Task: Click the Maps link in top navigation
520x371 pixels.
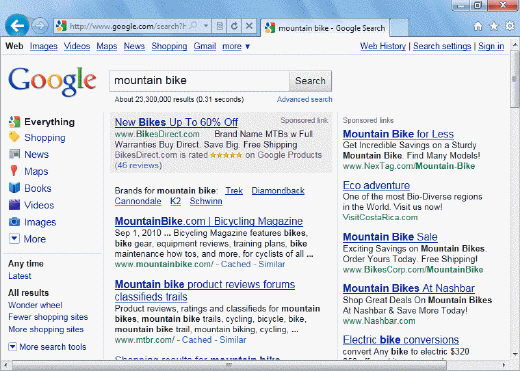Action: [107, 46]
